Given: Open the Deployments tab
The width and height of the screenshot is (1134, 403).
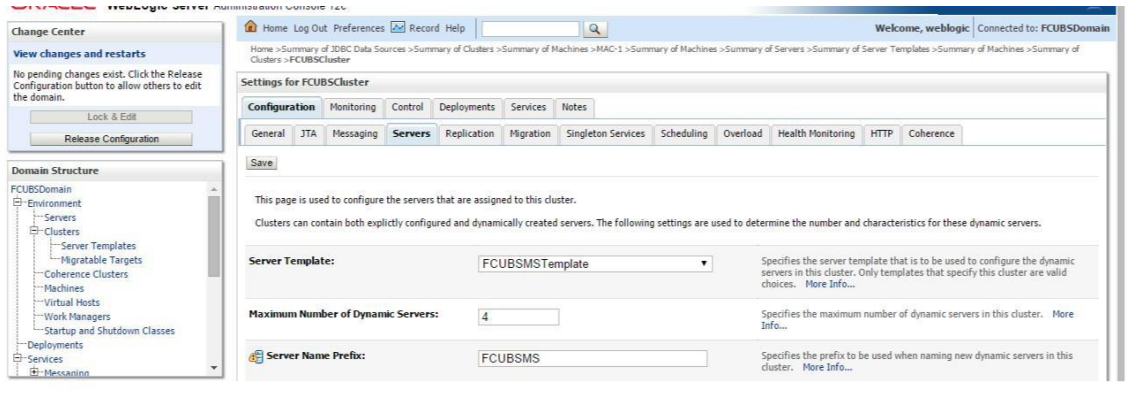Looking at the screenshot, I should (x=467, y=107).
